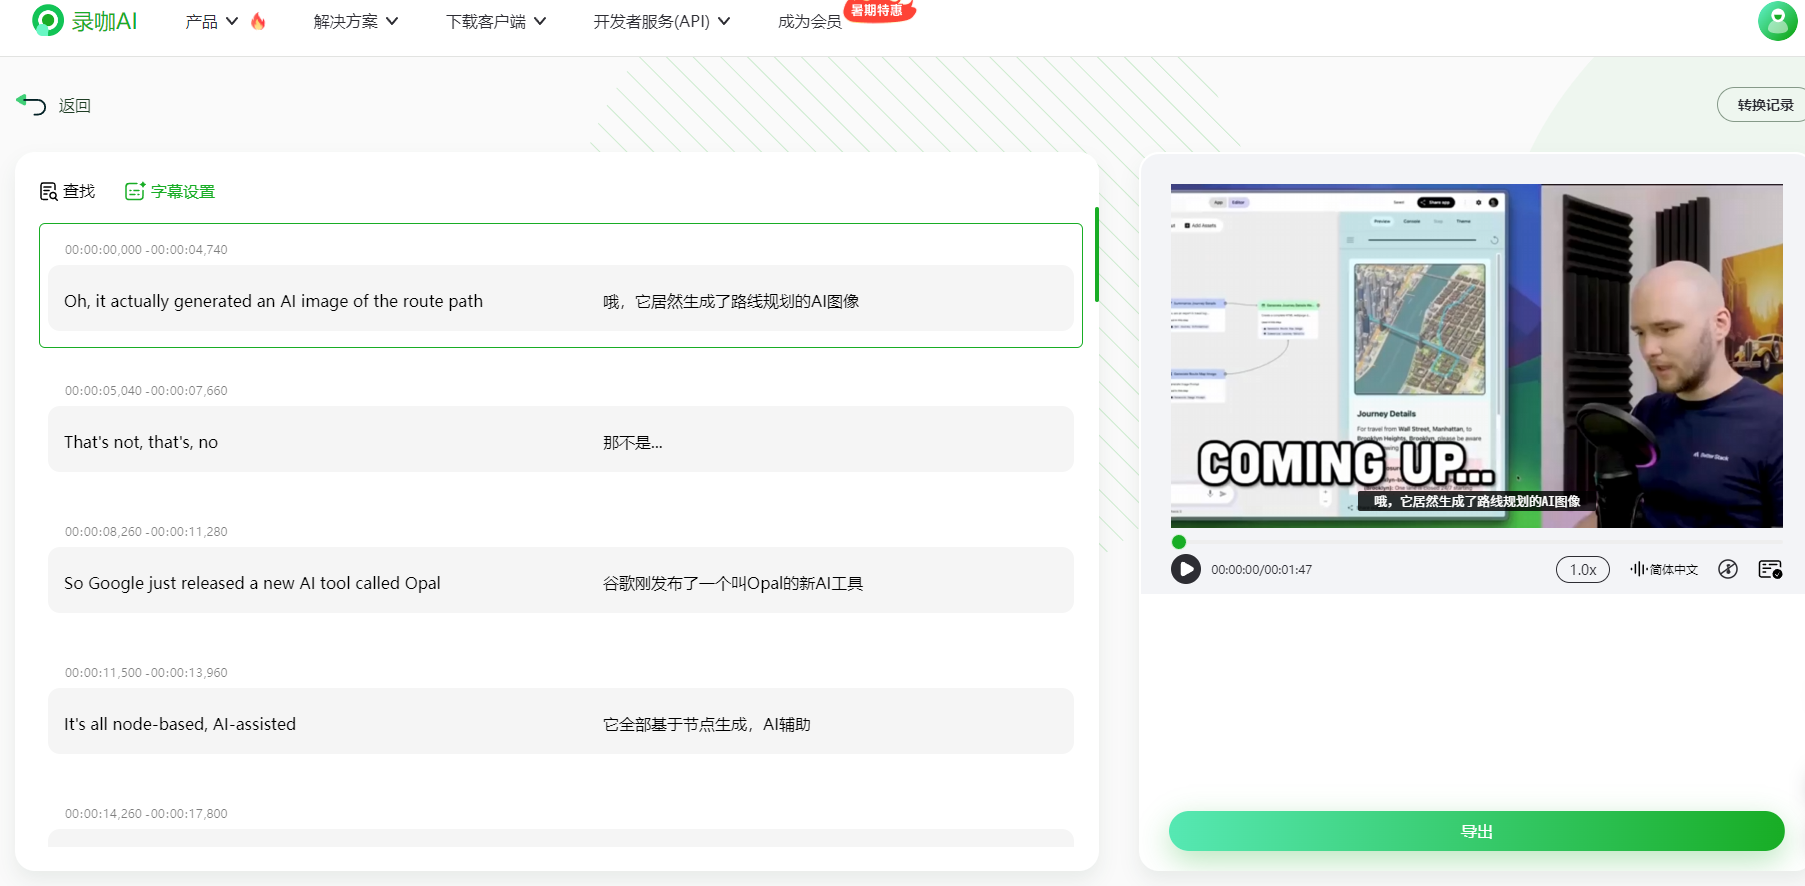Click the 录咖AI logo icon

pyautogui.click(x=47, y=20)
